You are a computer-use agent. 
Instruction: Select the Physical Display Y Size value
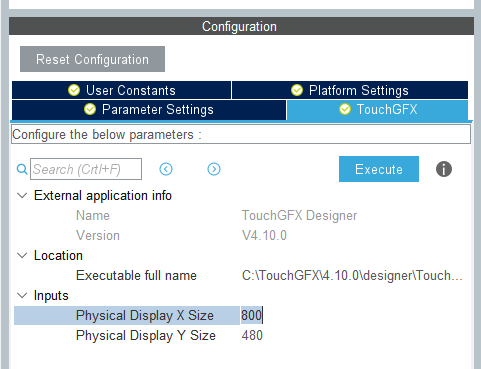click(252, 335)
